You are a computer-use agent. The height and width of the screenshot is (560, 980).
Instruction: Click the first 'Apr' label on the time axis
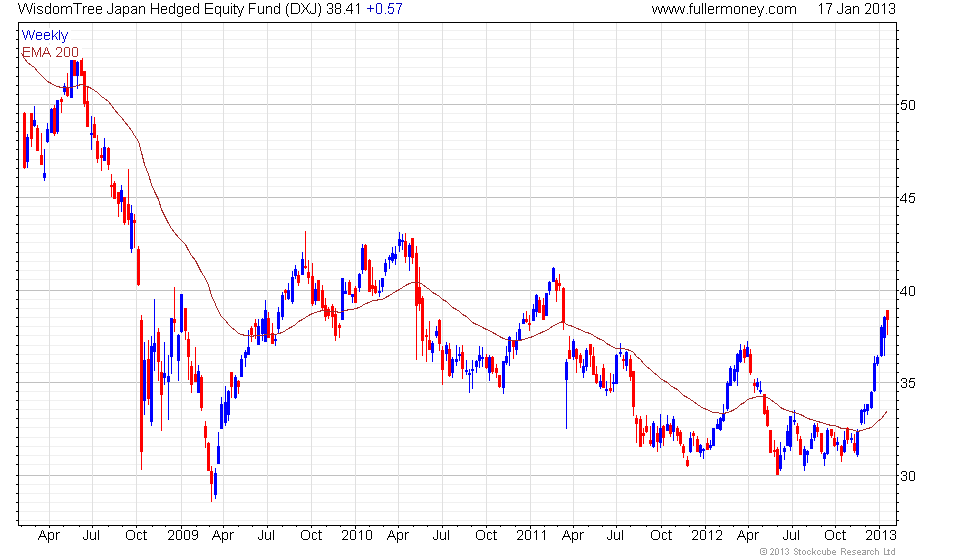49,536
